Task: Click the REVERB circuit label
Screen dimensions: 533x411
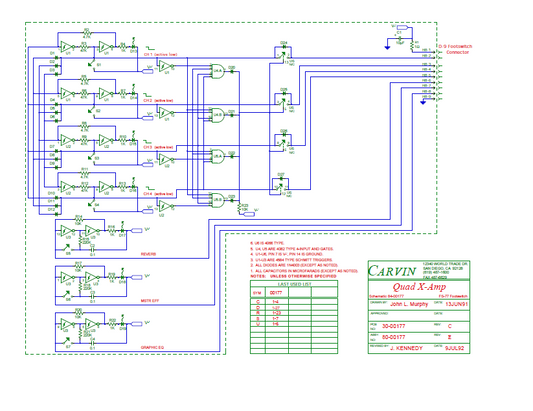Action: (148, 254)
